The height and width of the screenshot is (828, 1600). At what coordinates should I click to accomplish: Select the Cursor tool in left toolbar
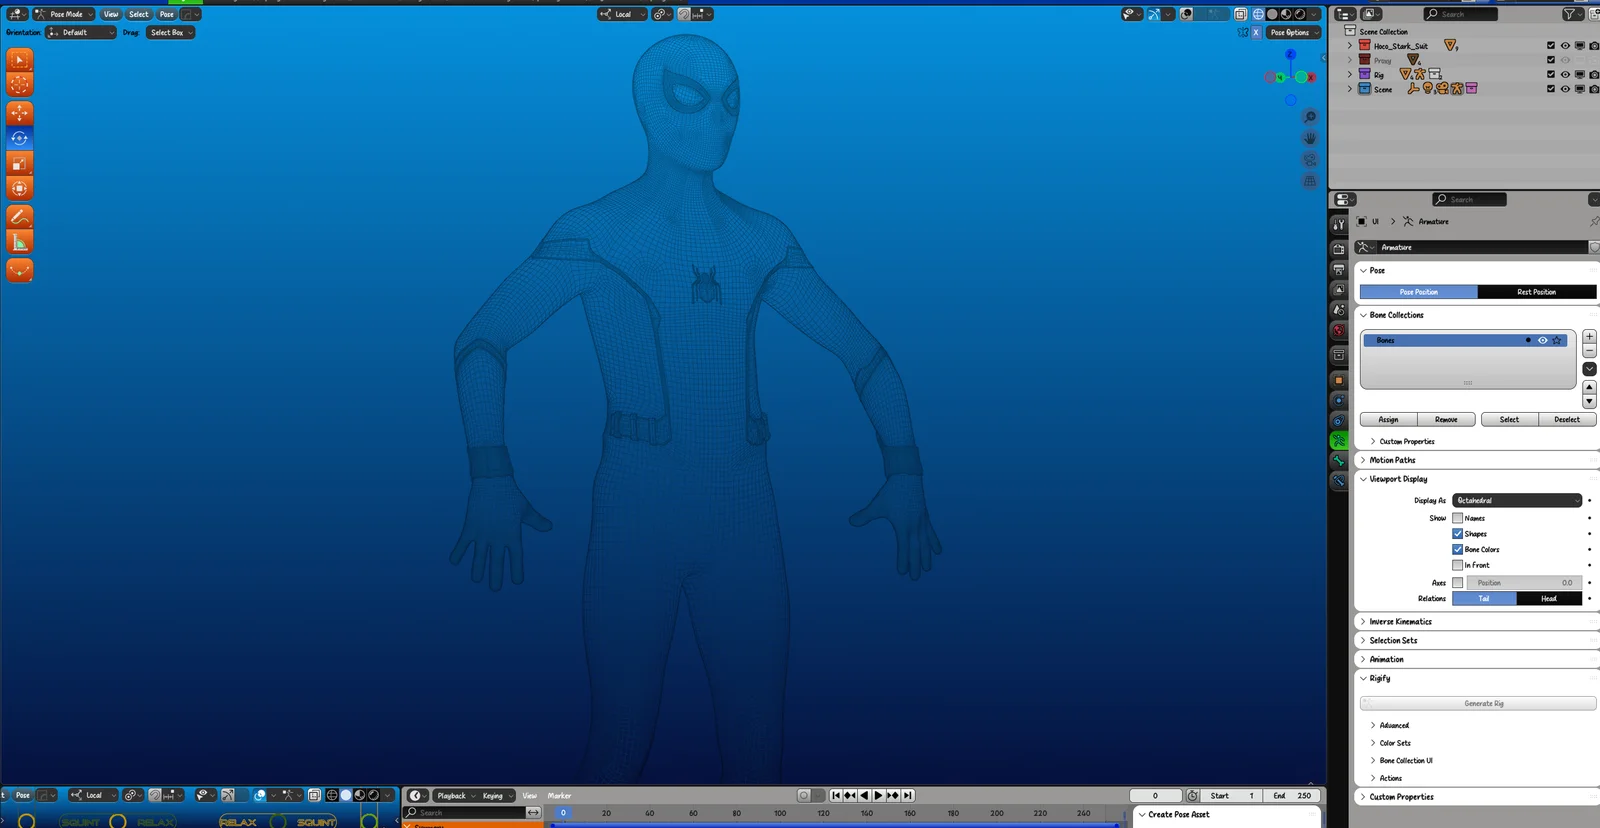pyautogui.click(x=19, y=84)
